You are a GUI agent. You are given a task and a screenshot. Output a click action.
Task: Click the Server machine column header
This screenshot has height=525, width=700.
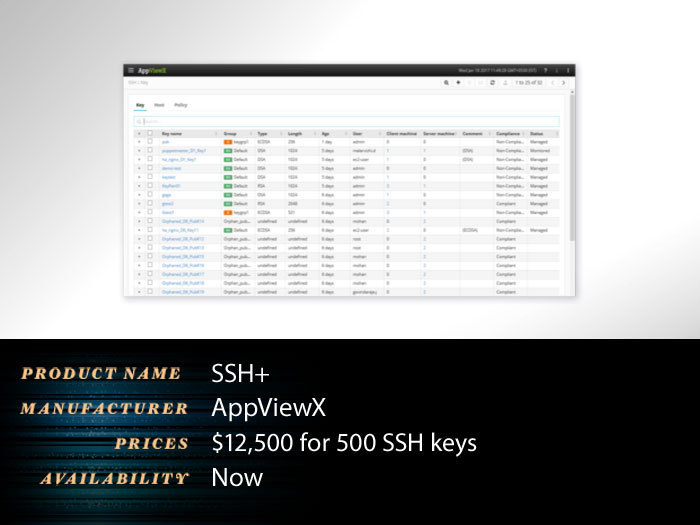[x=439, y=133]
